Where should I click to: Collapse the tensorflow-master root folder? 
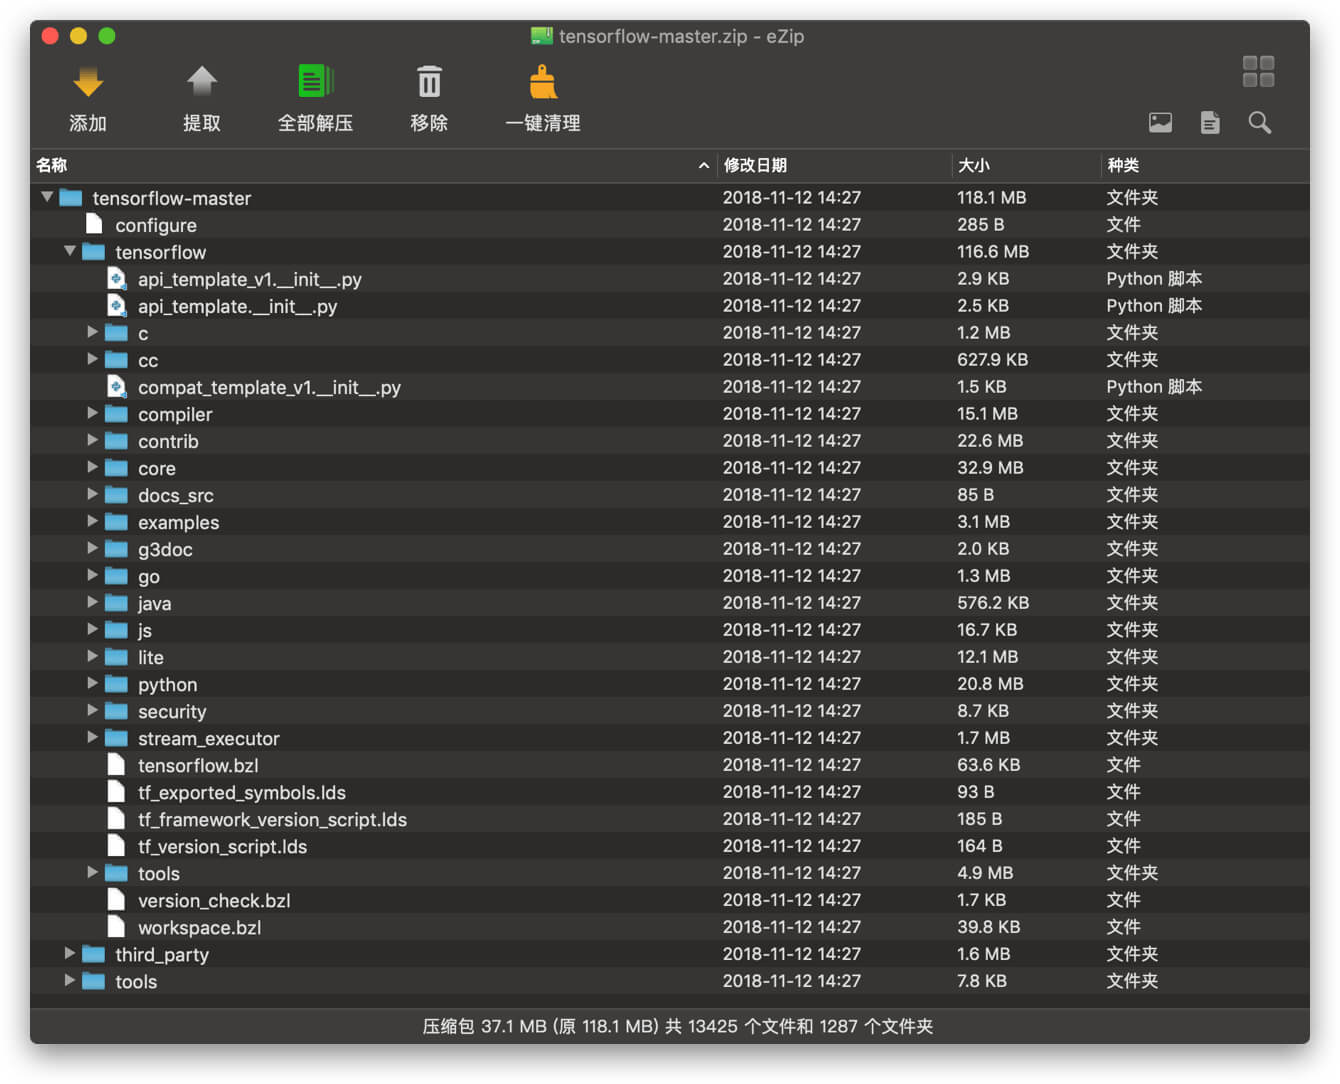[46, 197]
